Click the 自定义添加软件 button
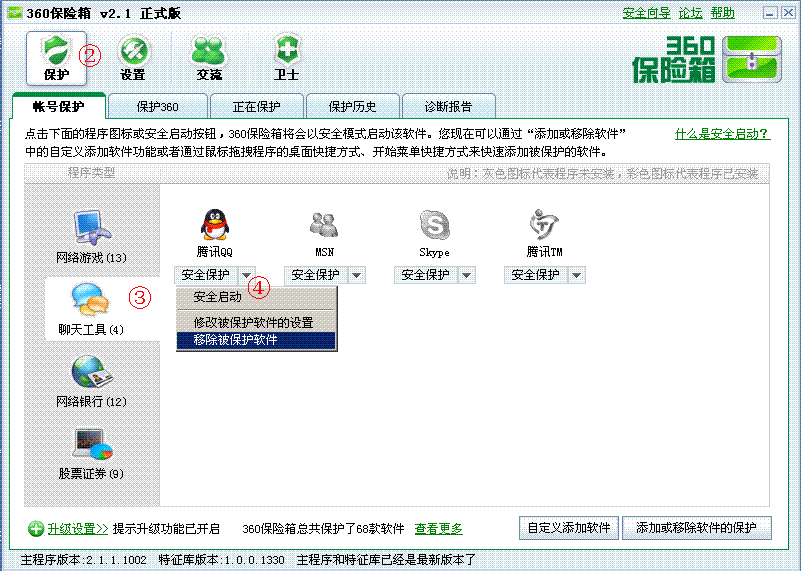The height and width of the screenshot is (571, 801). (x=569, y=528)
